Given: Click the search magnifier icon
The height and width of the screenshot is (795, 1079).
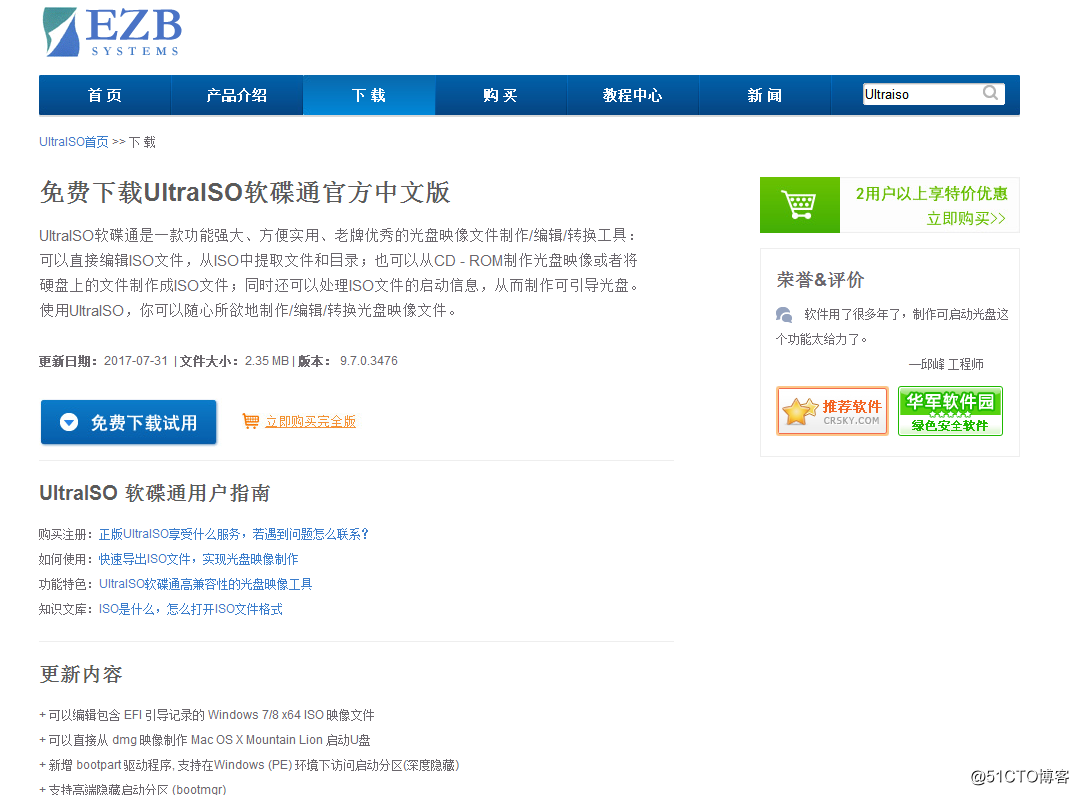Looking at the screenshot, I should point(990,93).
